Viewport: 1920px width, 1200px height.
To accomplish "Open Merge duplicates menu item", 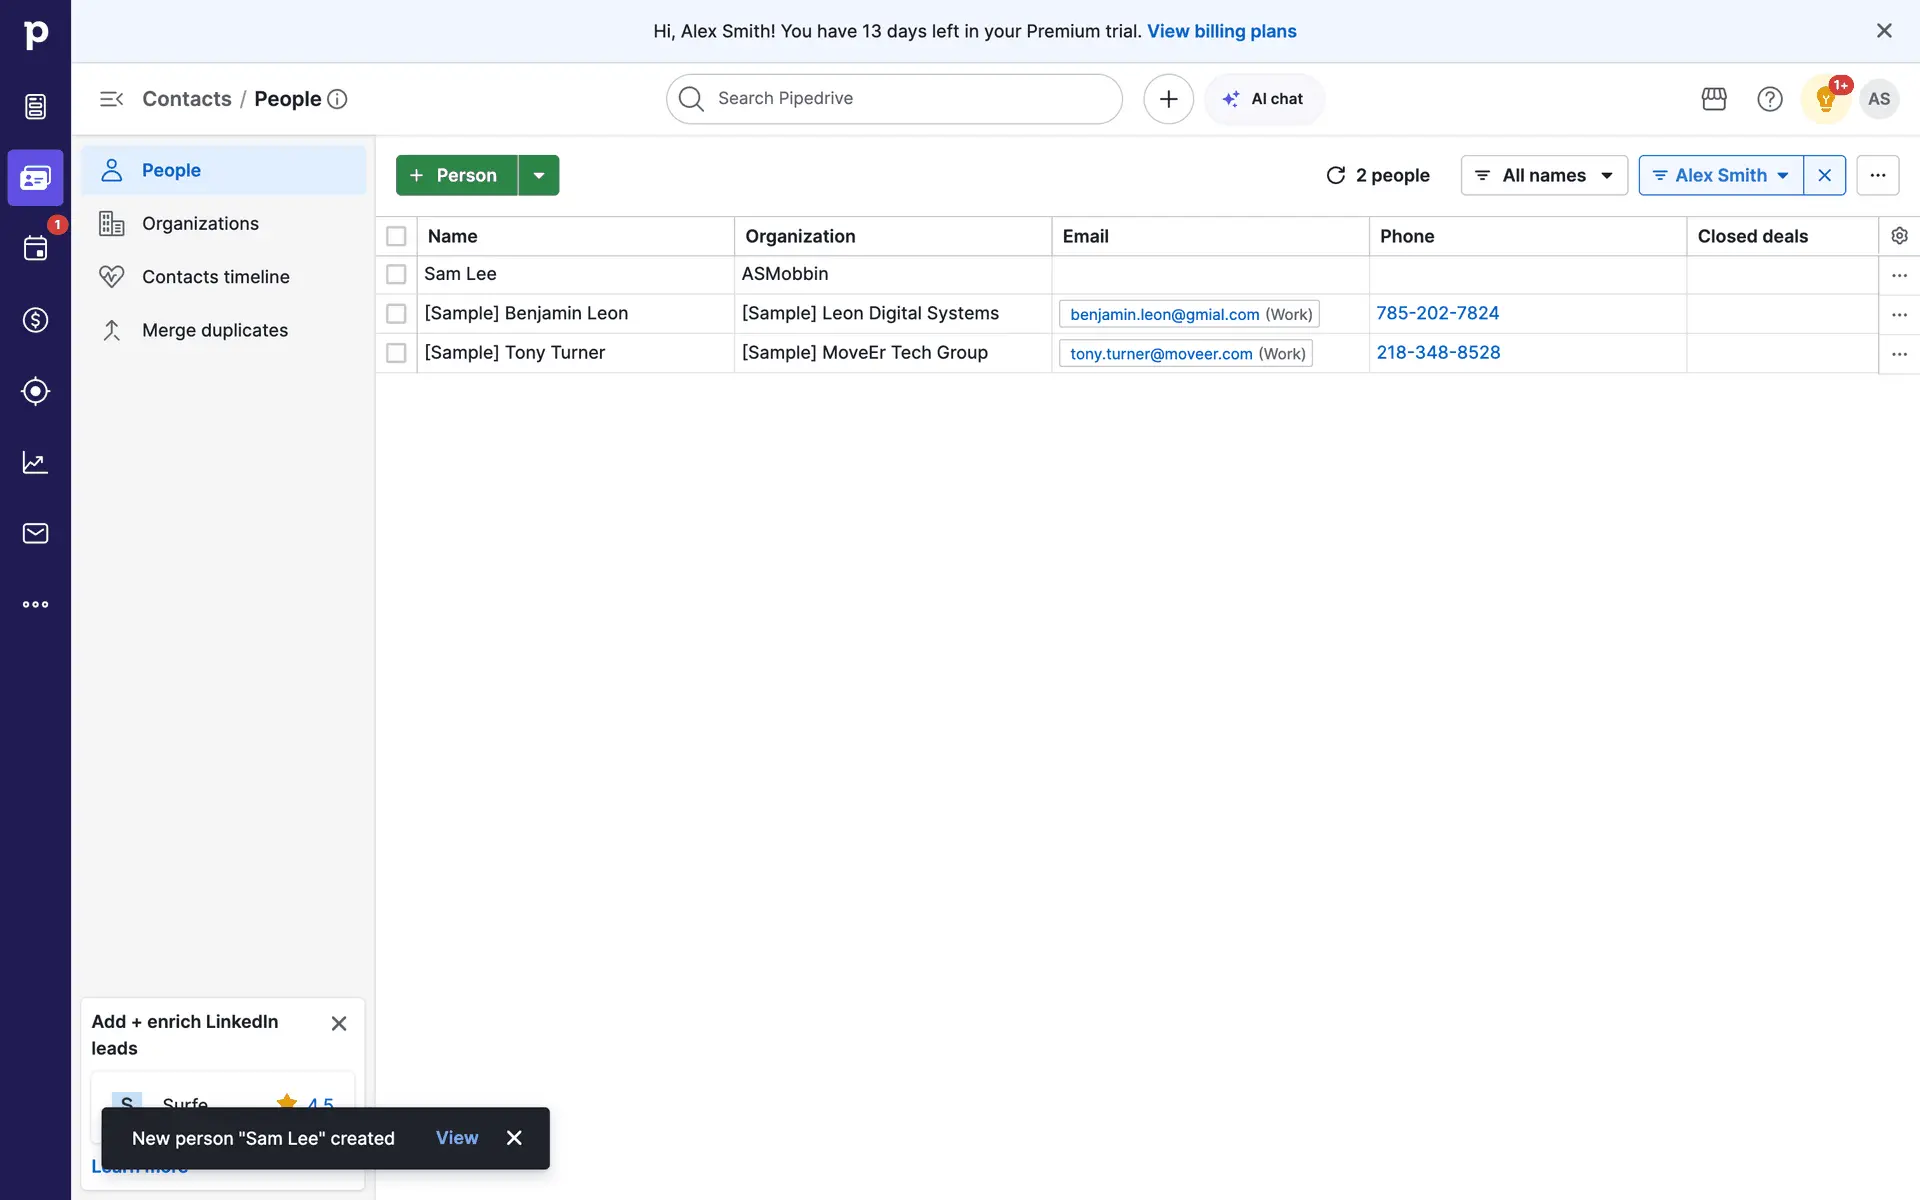I will coord(214,330).
